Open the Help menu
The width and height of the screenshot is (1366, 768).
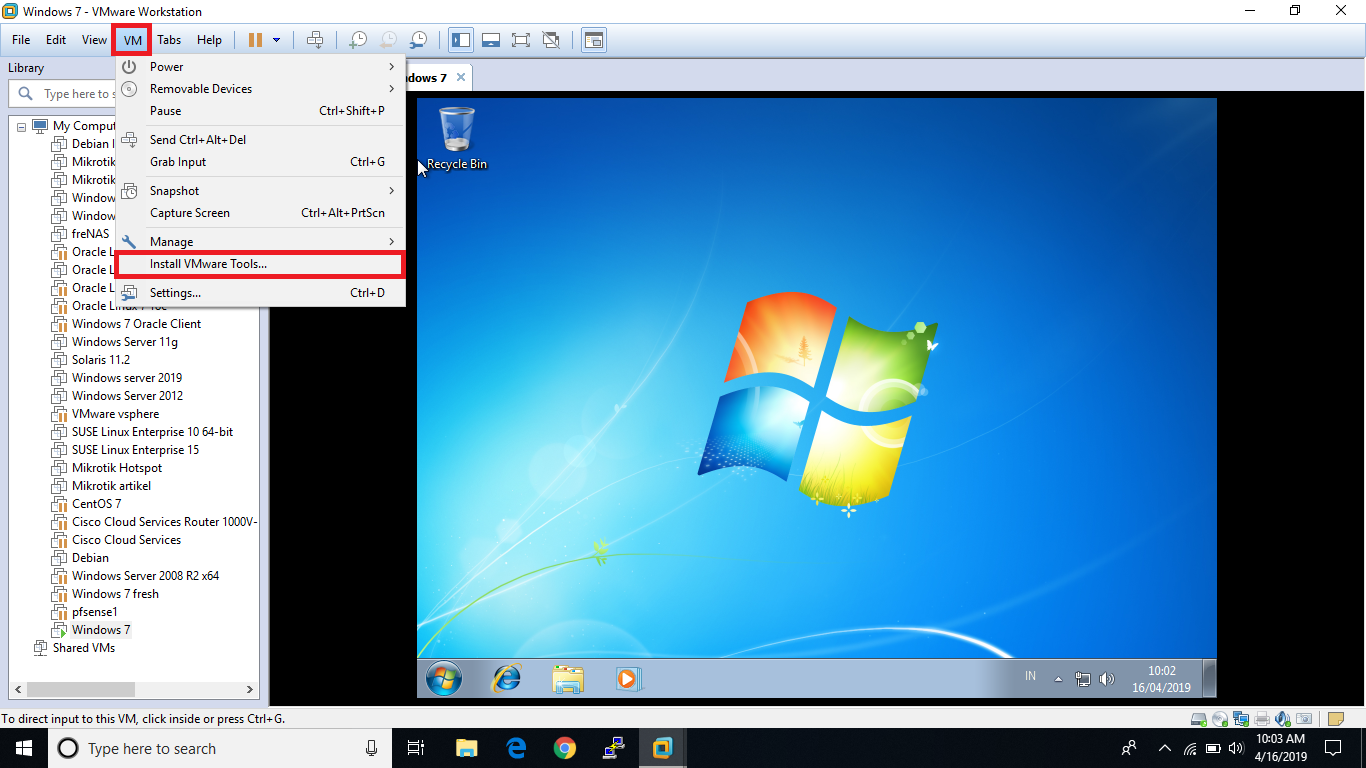pos(209,40)
